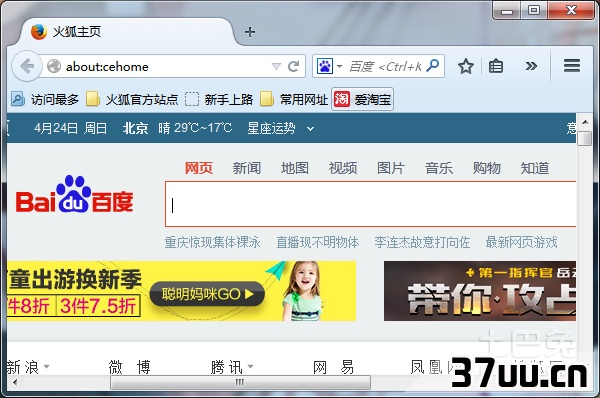Open new tab with plus button
The width and height of the screenshot is (600, 398).
point(250,32)
